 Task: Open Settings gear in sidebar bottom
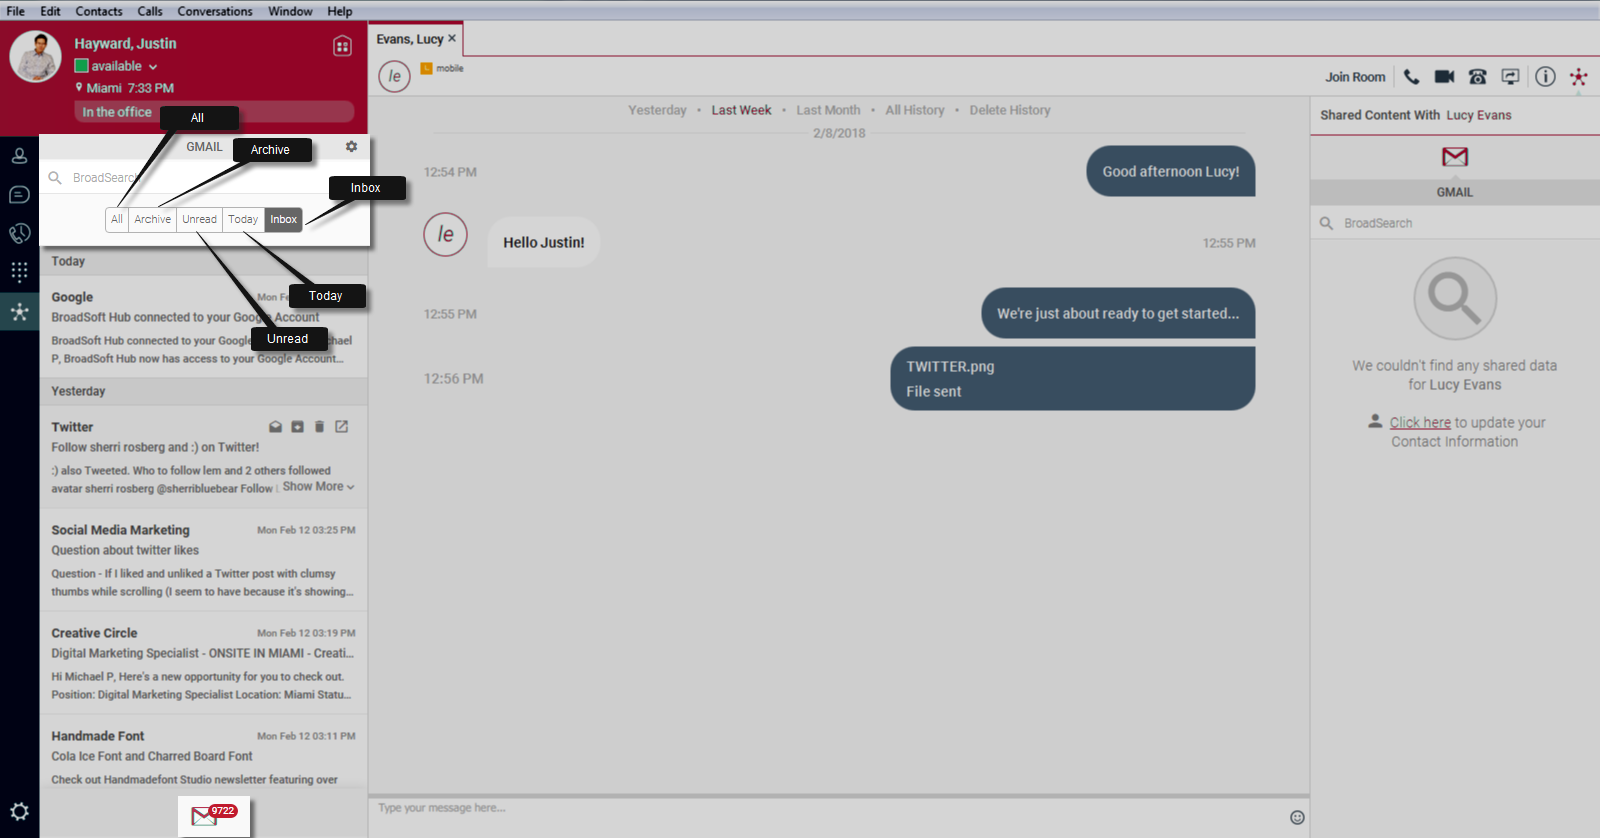tap(19, 812)
